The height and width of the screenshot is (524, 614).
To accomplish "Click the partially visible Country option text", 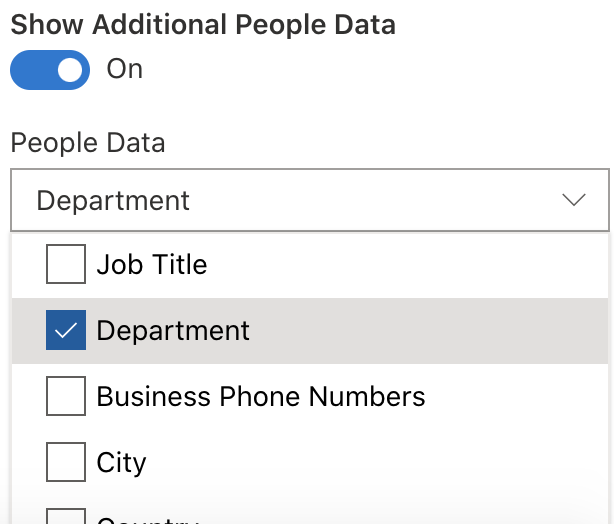I will pos(147,520).
